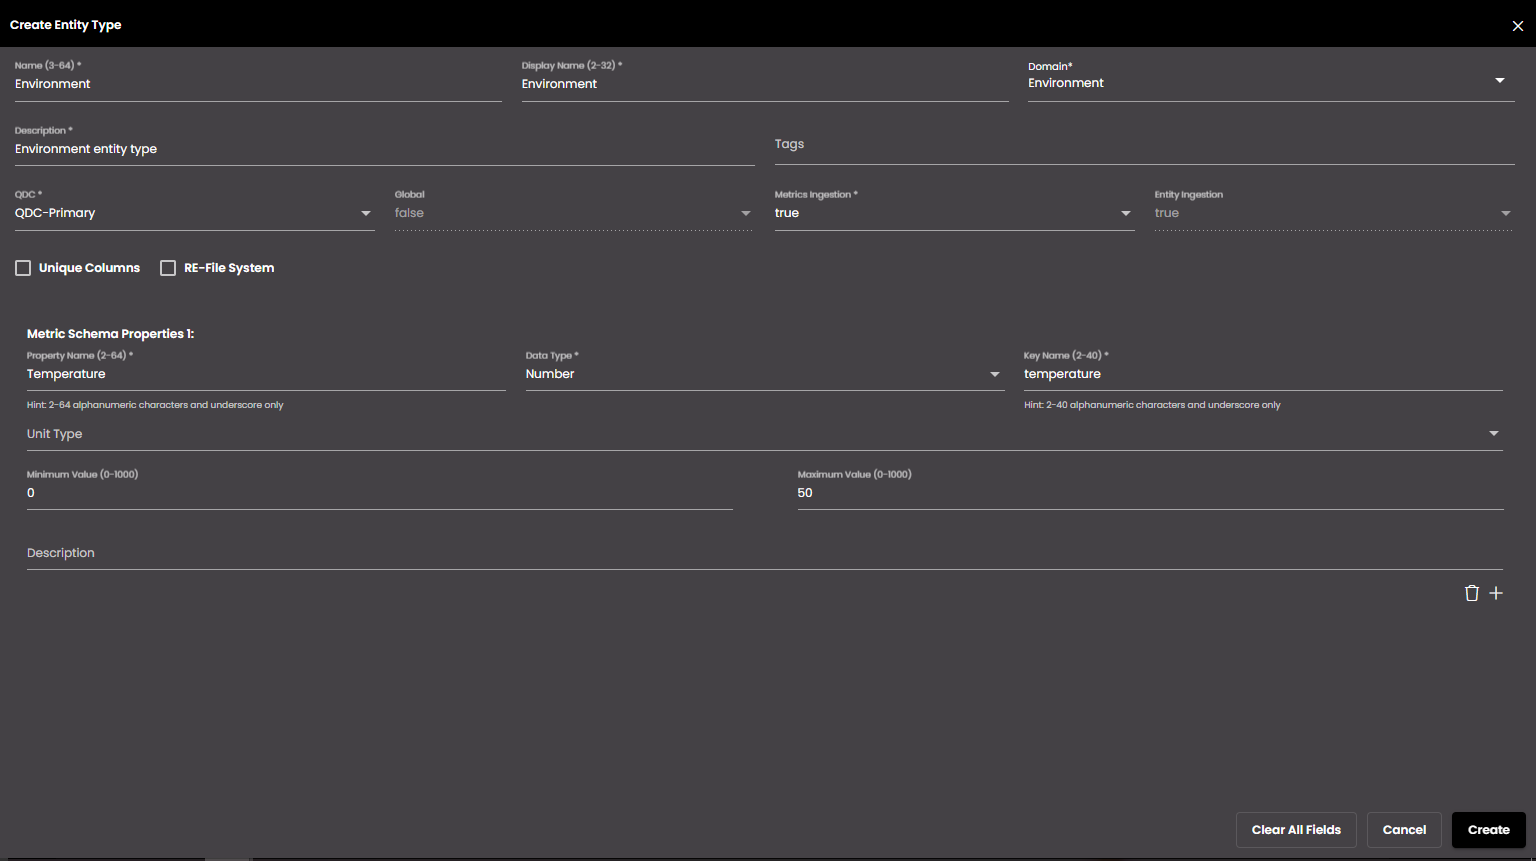1536x861 pixels.
Task: Focus the Display Name field
Action: pyautogui.click(x=765, y=84)
